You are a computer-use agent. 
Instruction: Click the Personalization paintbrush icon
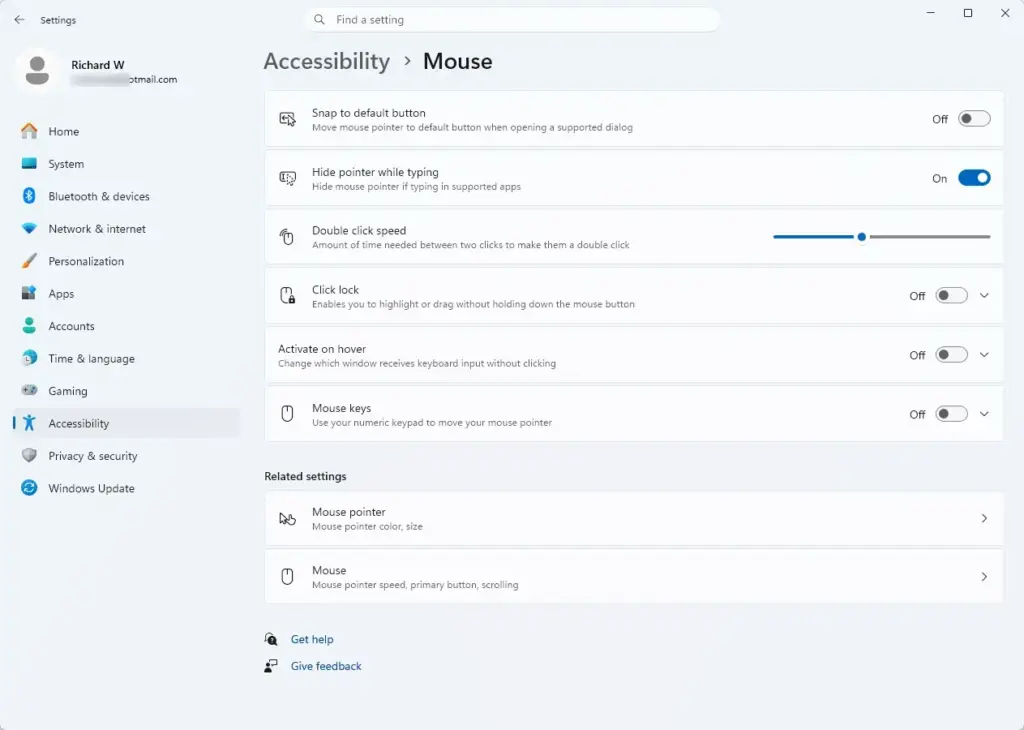click(x=29, y=261)
